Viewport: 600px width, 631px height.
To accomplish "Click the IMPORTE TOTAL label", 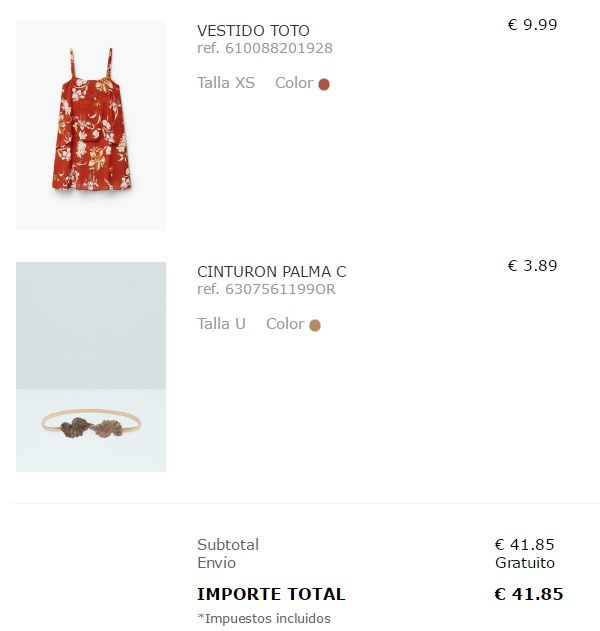I will tap(271, 594).
